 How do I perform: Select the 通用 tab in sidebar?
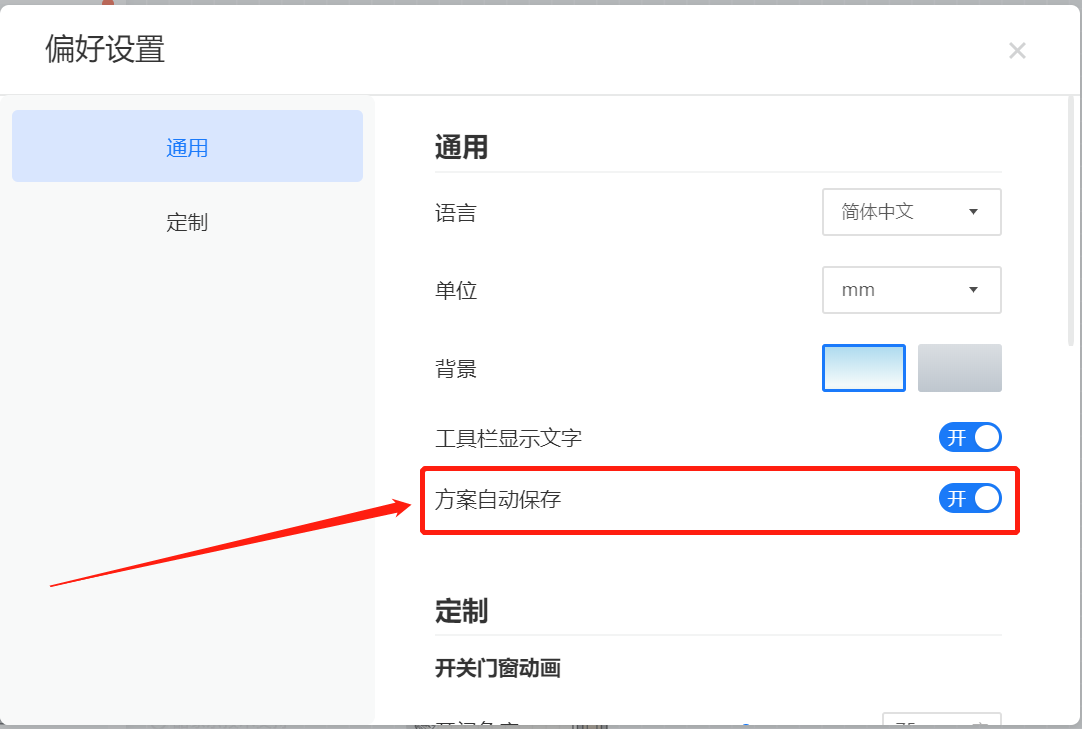(x=187, y=146)
